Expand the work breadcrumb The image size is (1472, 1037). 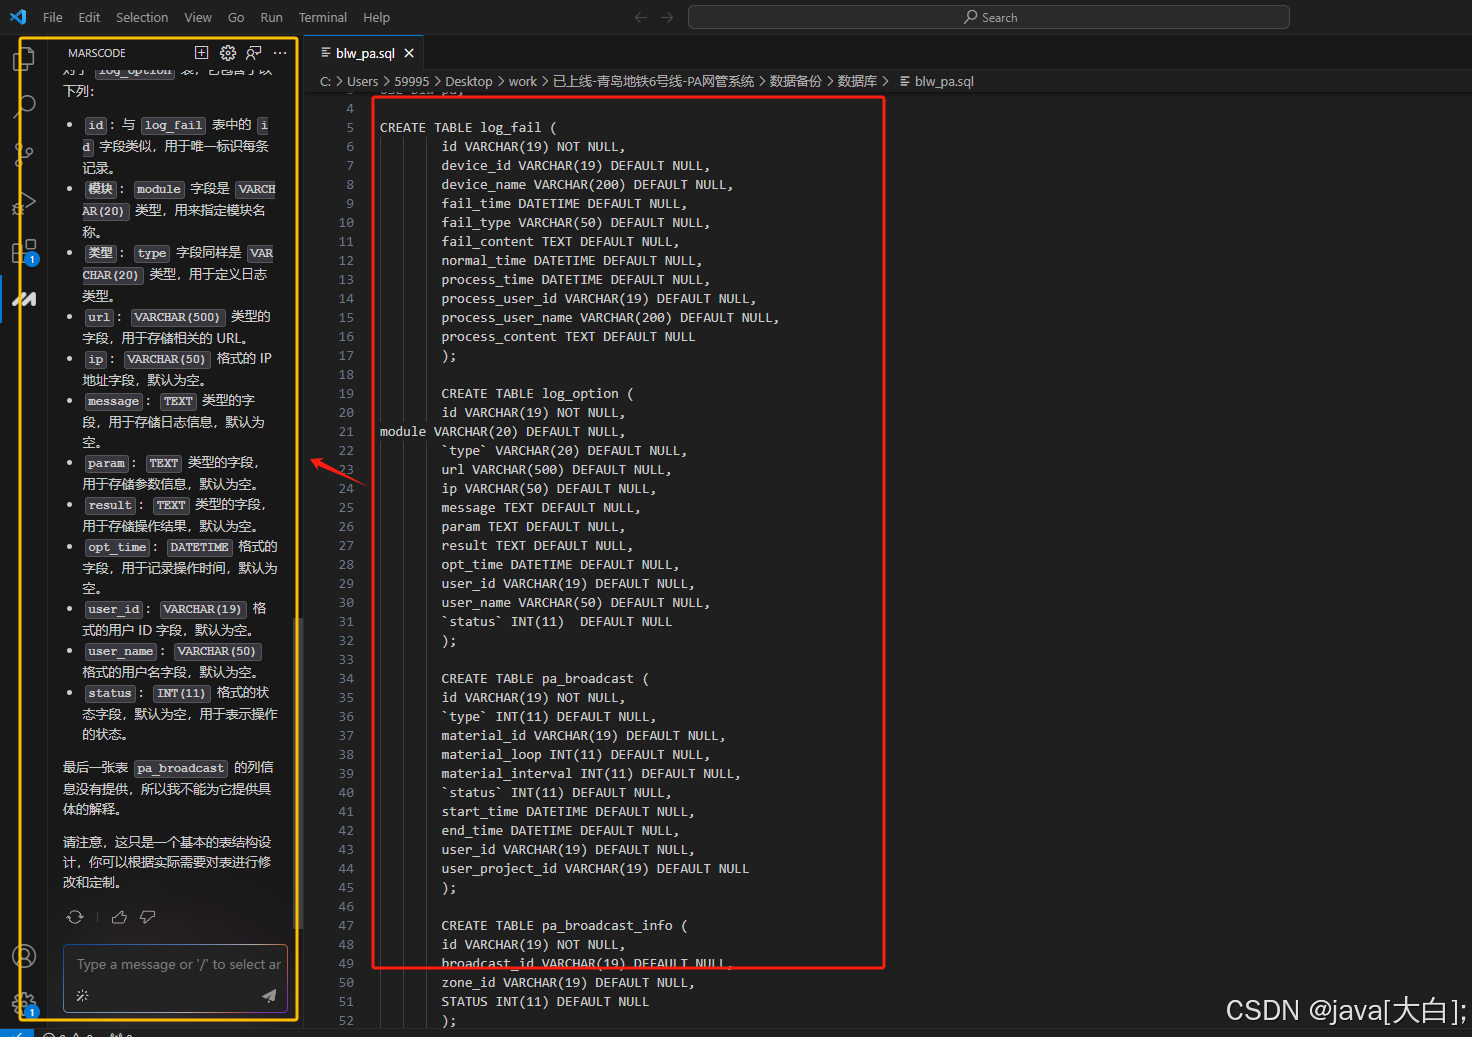click(522, 82)
